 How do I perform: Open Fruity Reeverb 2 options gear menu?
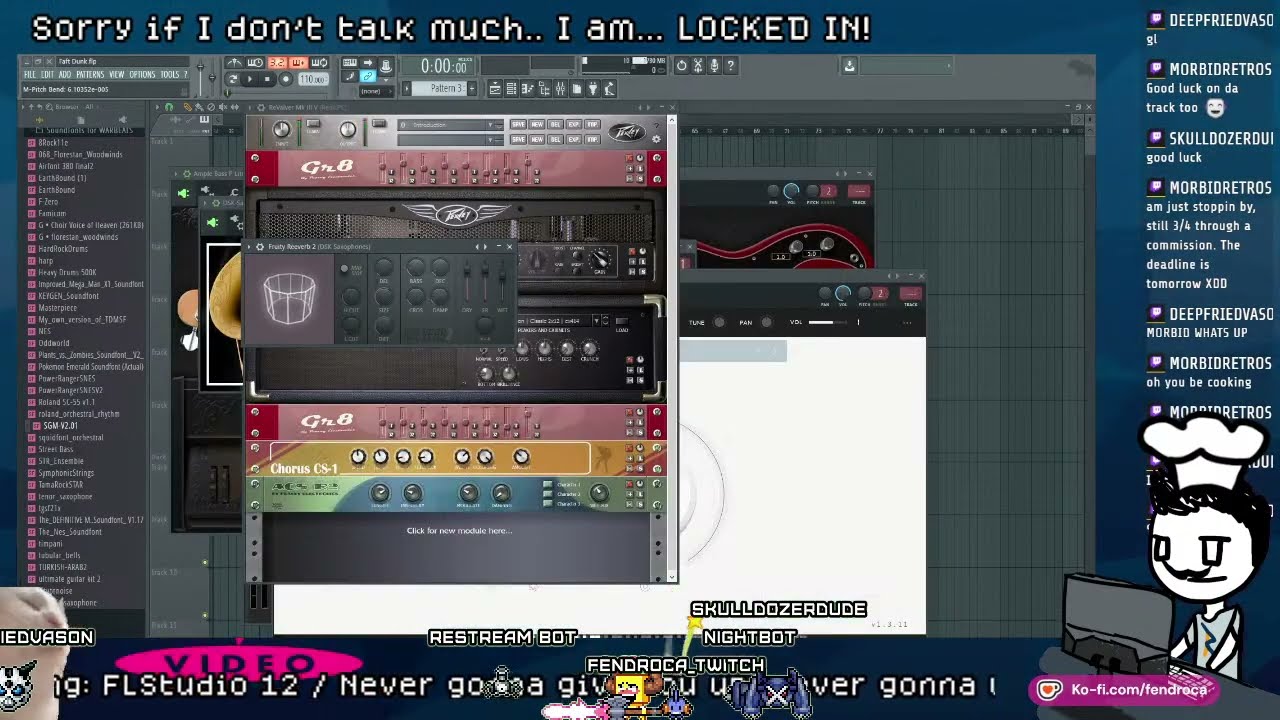[x=260, y=247]
